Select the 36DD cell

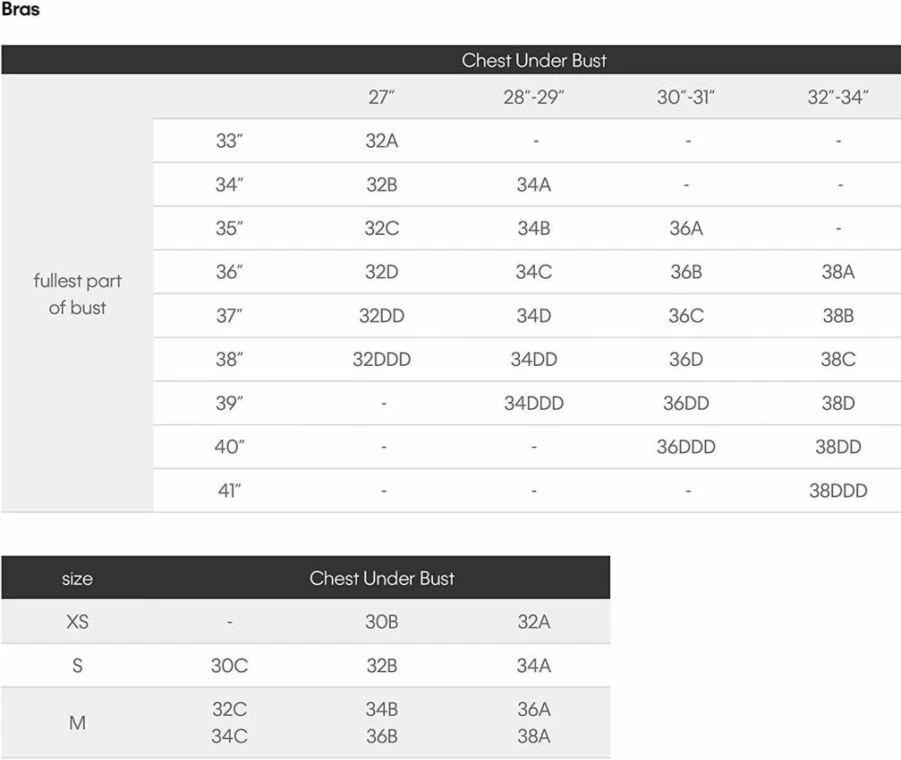coord(686,403)
